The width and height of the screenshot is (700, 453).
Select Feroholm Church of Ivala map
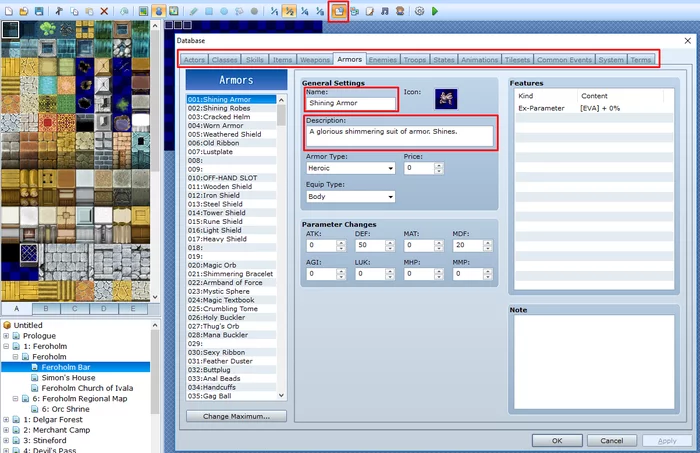pyautogui.click(x=87, y=388)
